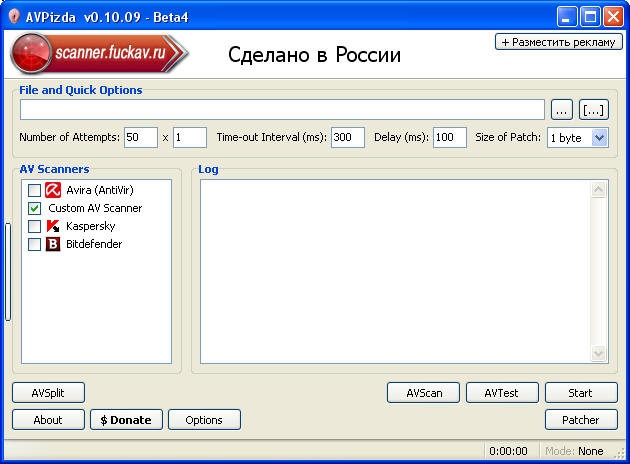Click the AVPizda title bar application icon

tap(14, 16)
